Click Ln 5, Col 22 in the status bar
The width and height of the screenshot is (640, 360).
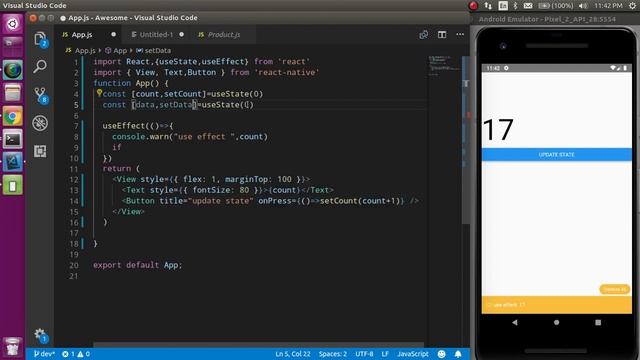[x=293, y=354]
